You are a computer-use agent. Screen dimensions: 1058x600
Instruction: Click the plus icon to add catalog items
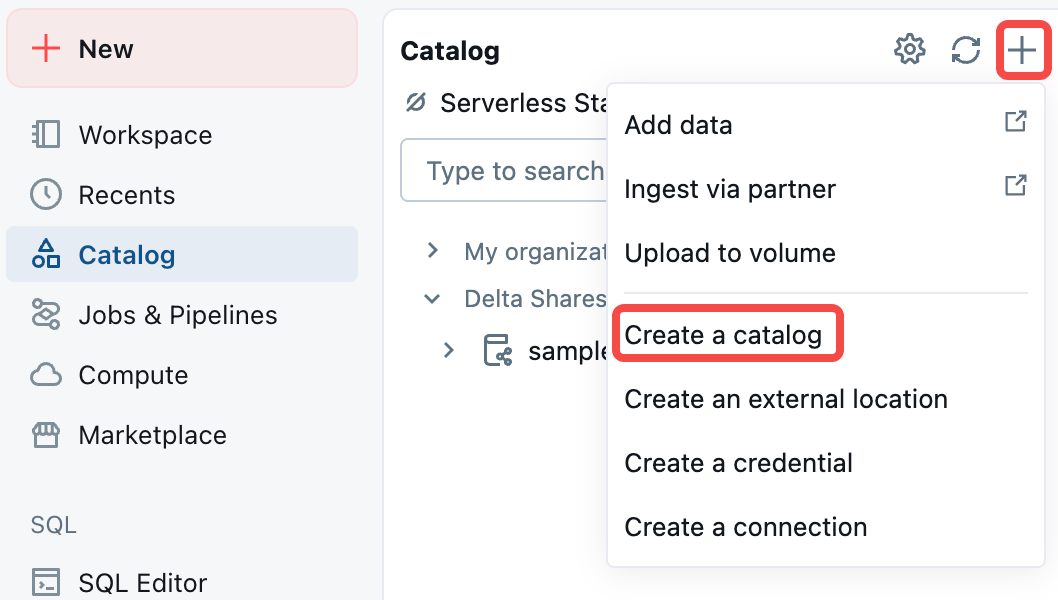[x=1022, y=49]
